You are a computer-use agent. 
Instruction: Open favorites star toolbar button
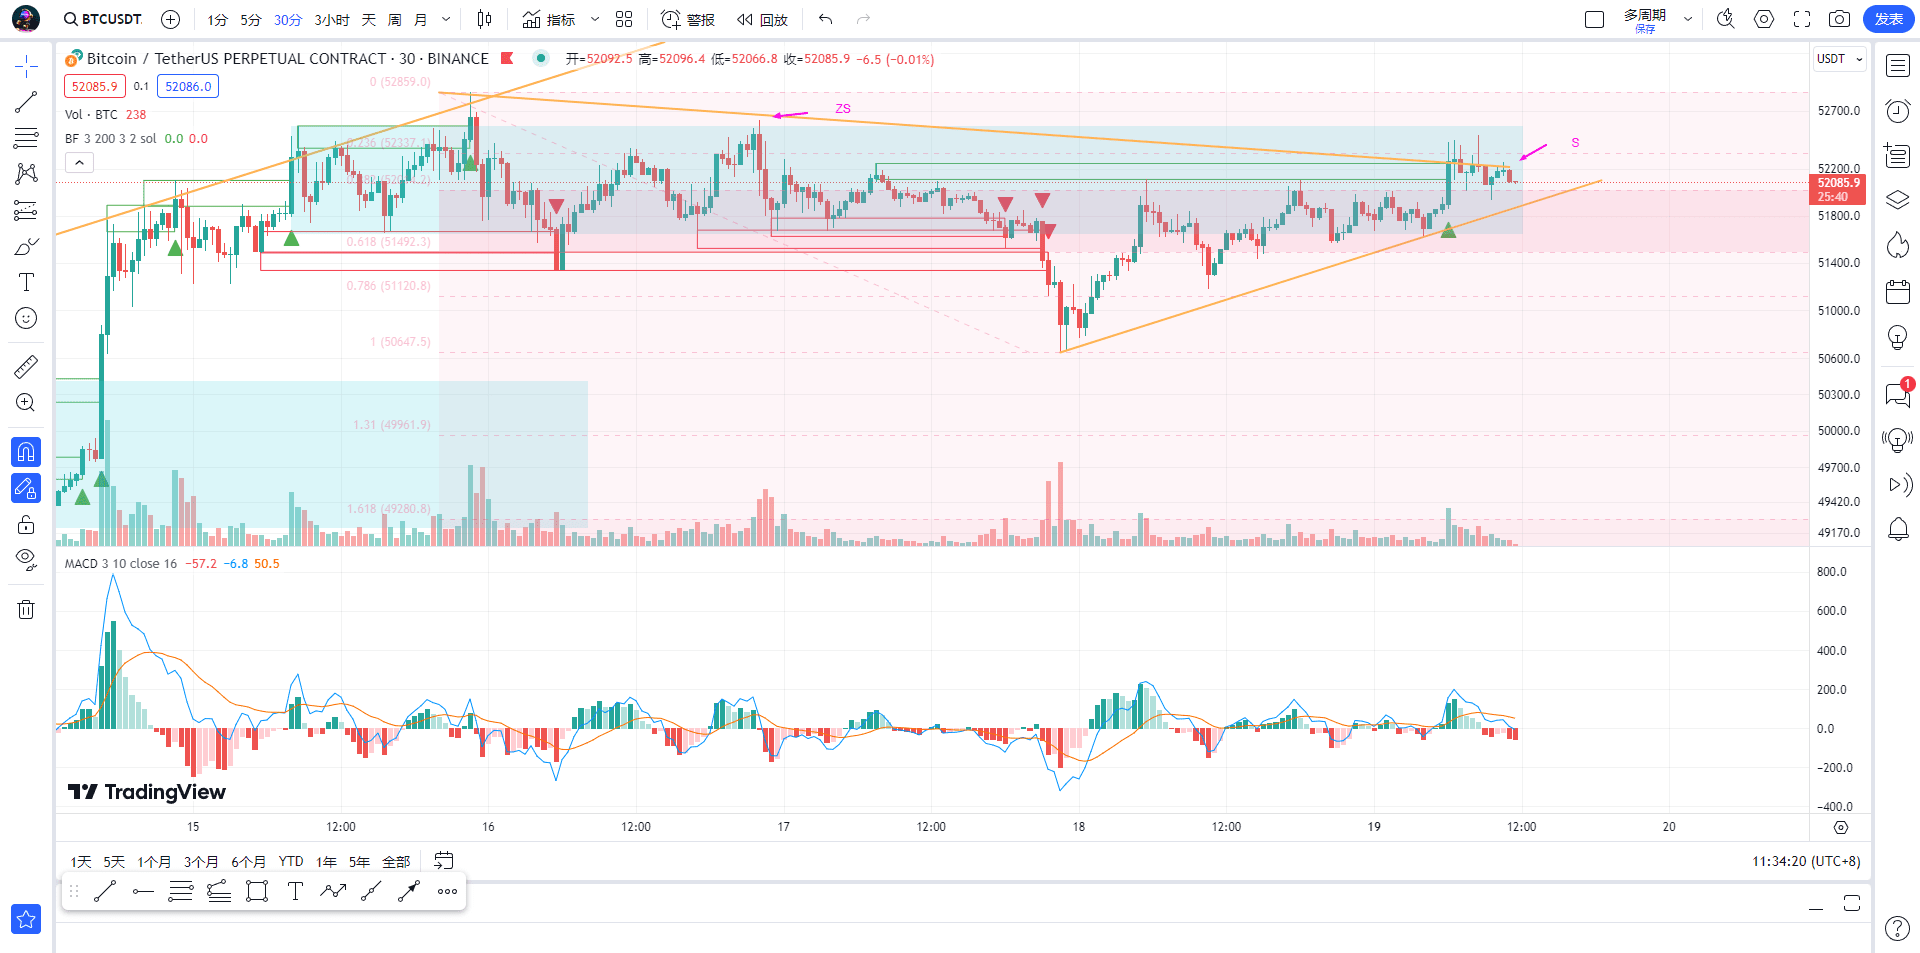tap(26, 919)
